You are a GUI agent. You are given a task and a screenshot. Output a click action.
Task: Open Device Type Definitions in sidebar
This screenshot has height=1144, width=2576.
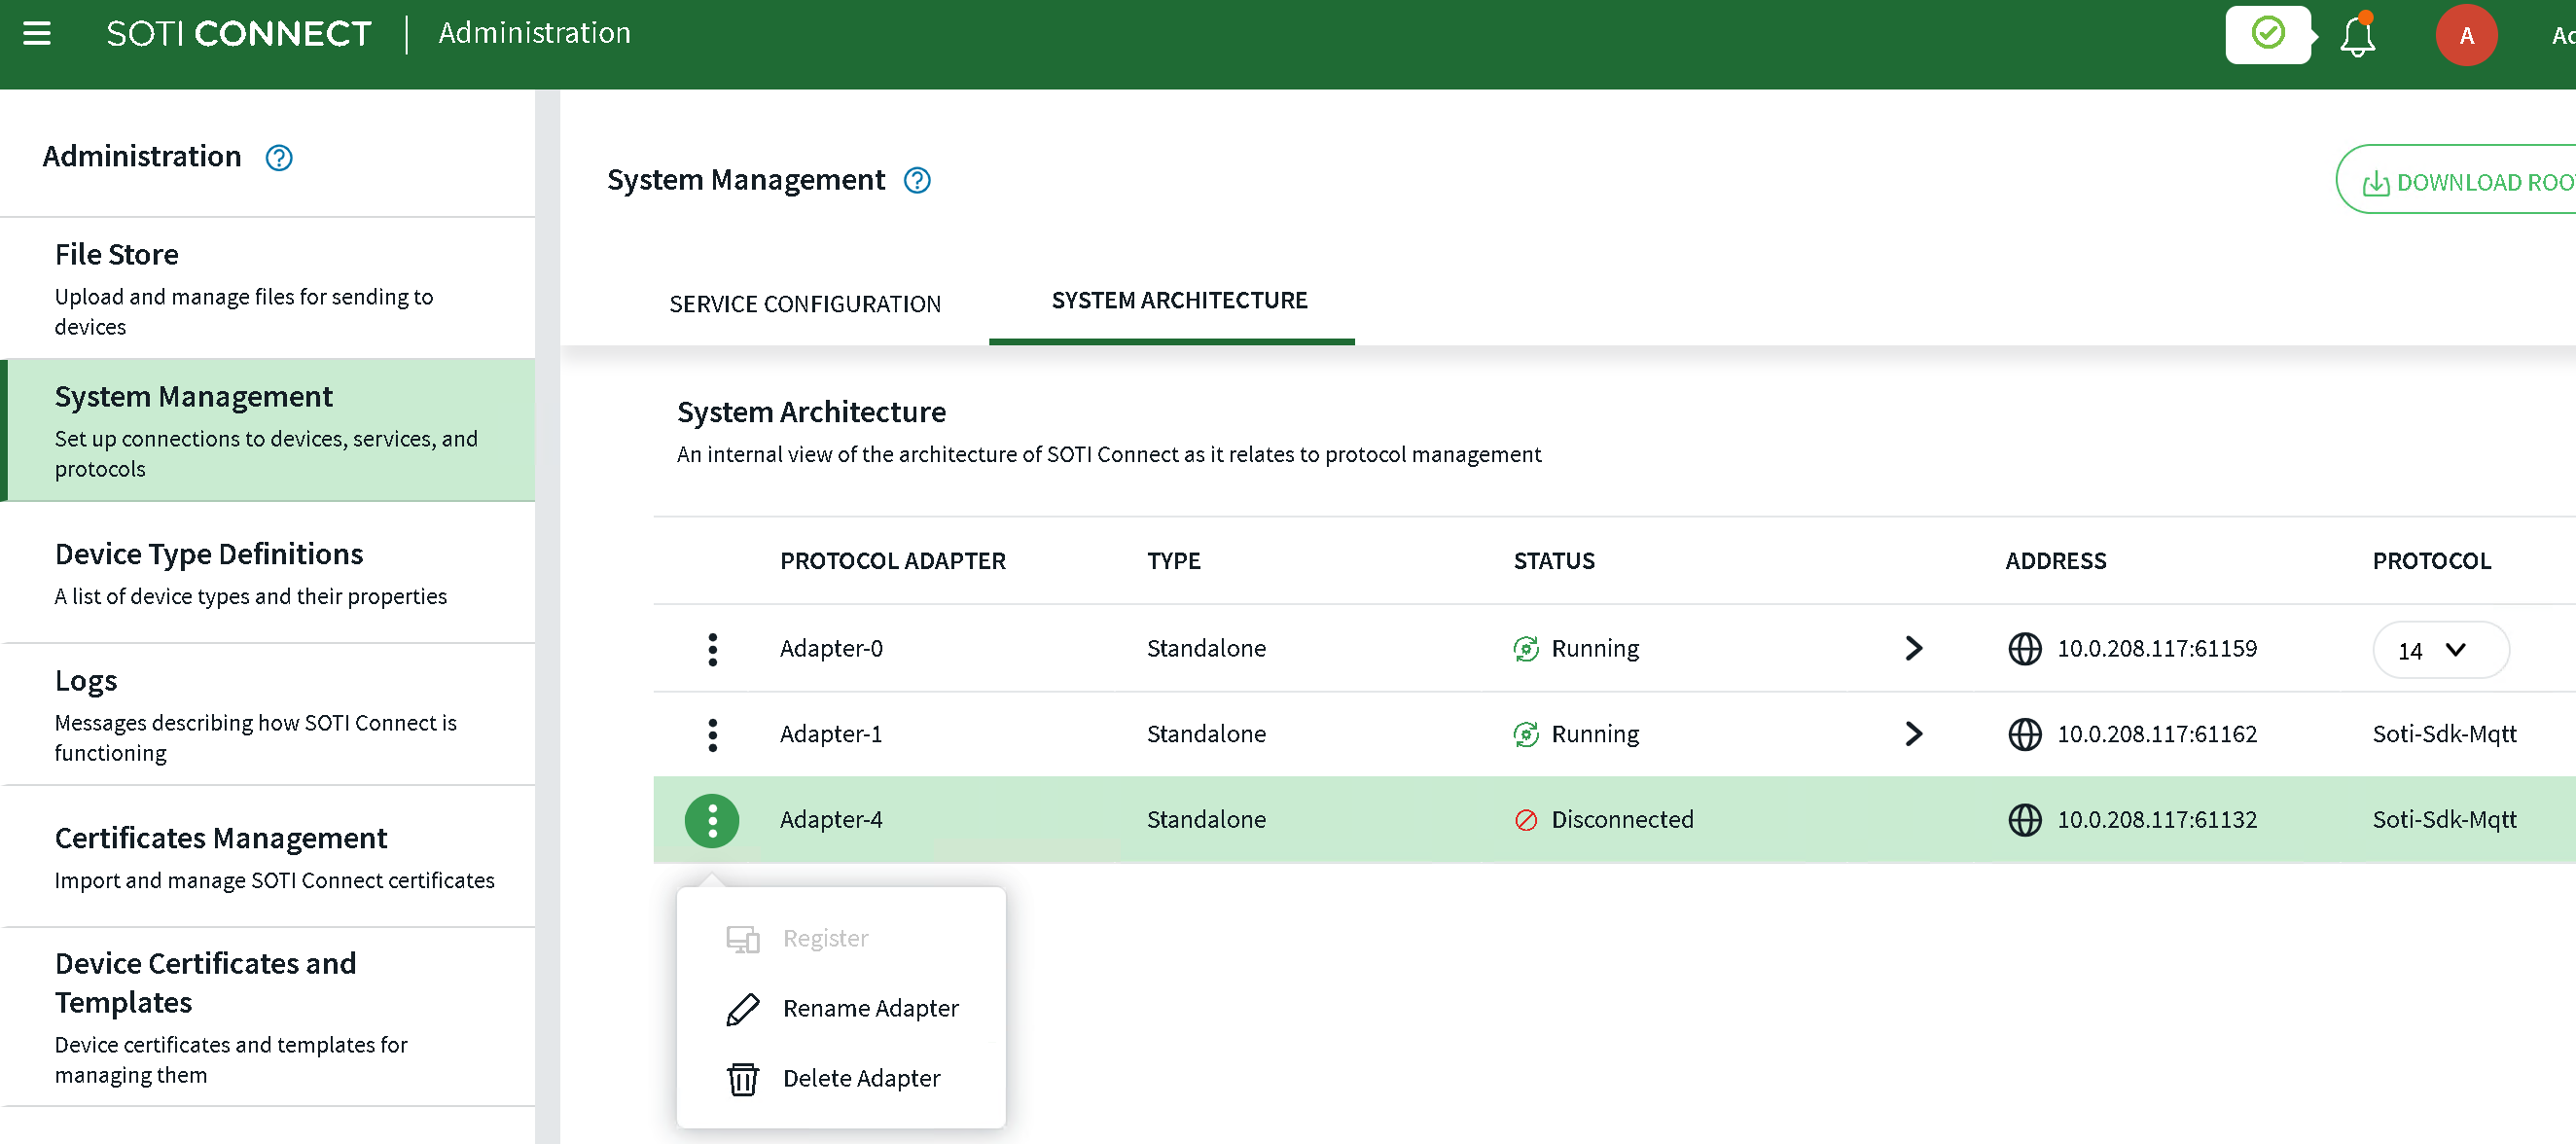[267, 573]
